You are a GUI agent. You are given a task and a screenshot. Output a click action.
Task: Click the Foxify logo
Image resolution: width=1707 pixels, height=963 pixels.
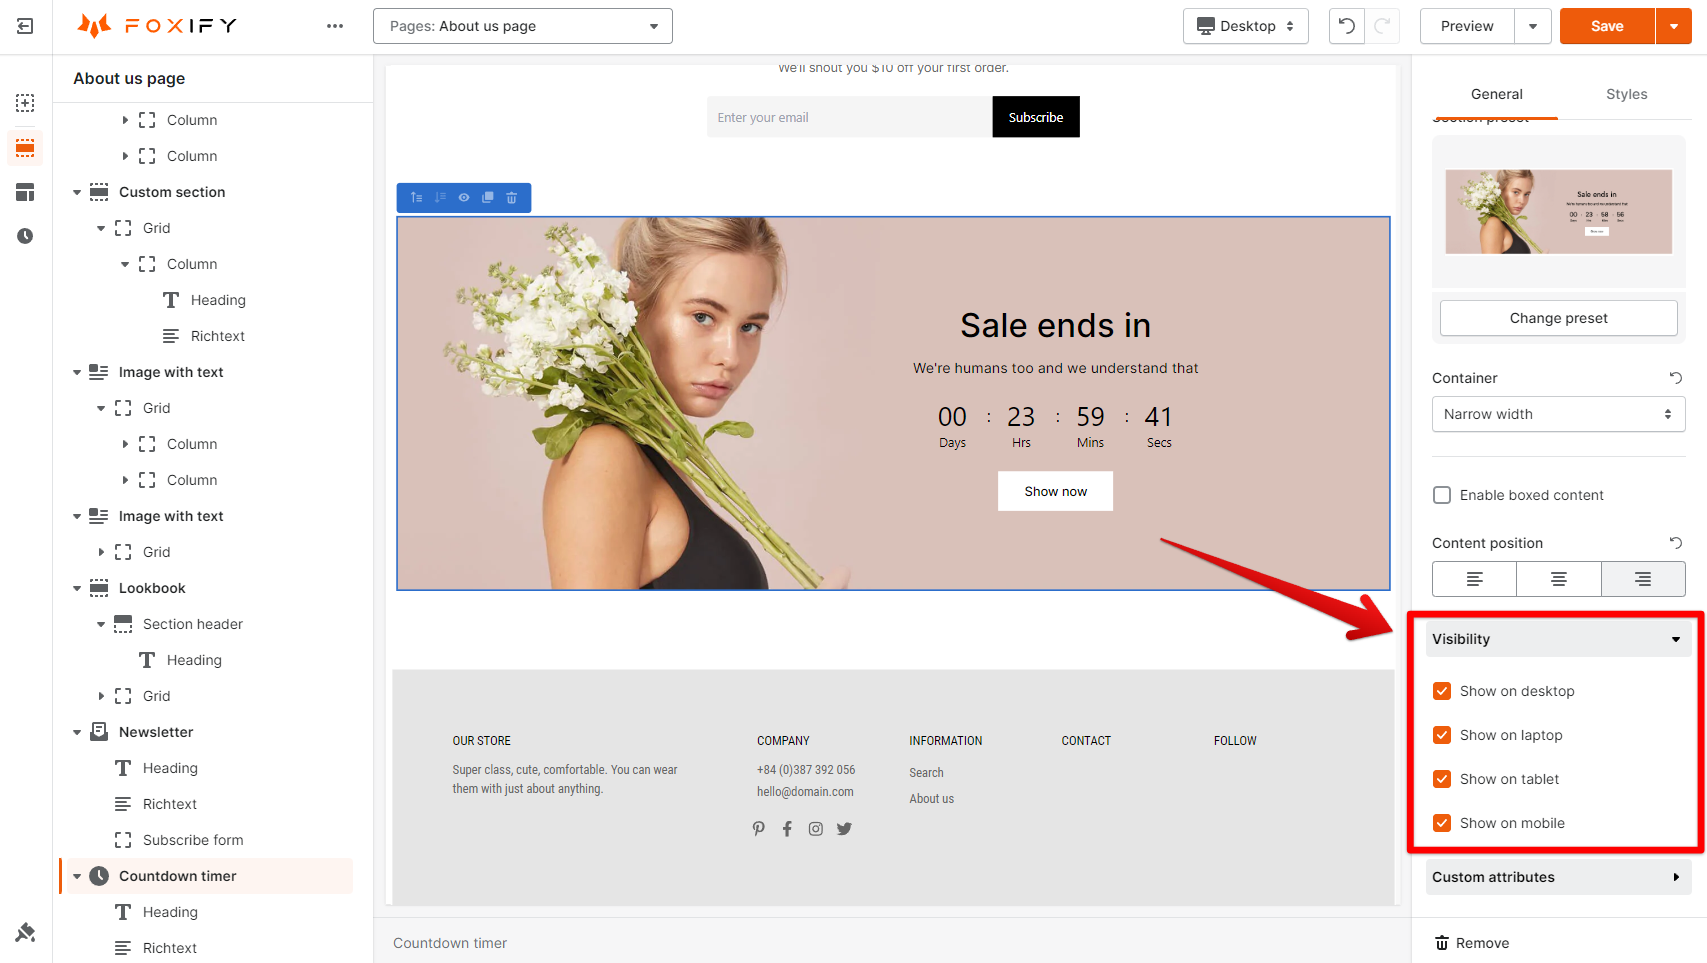157,26
